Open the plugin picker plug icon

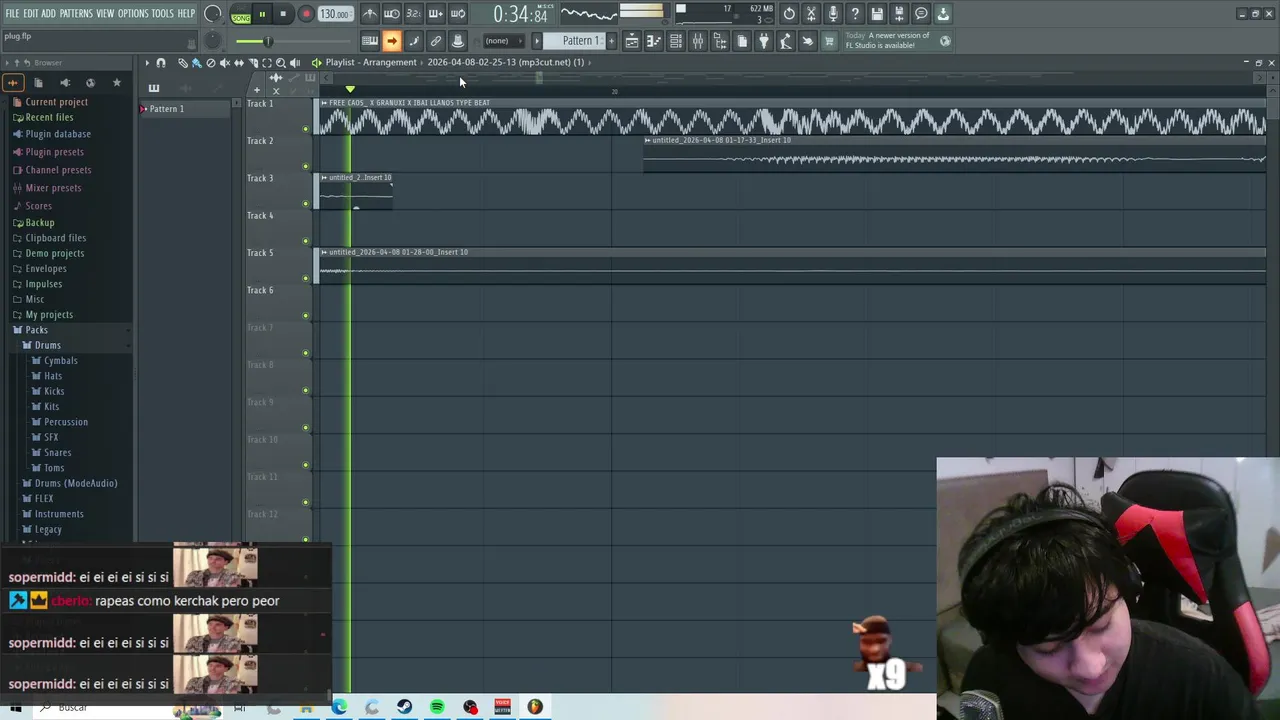click(x=764, y=41)
